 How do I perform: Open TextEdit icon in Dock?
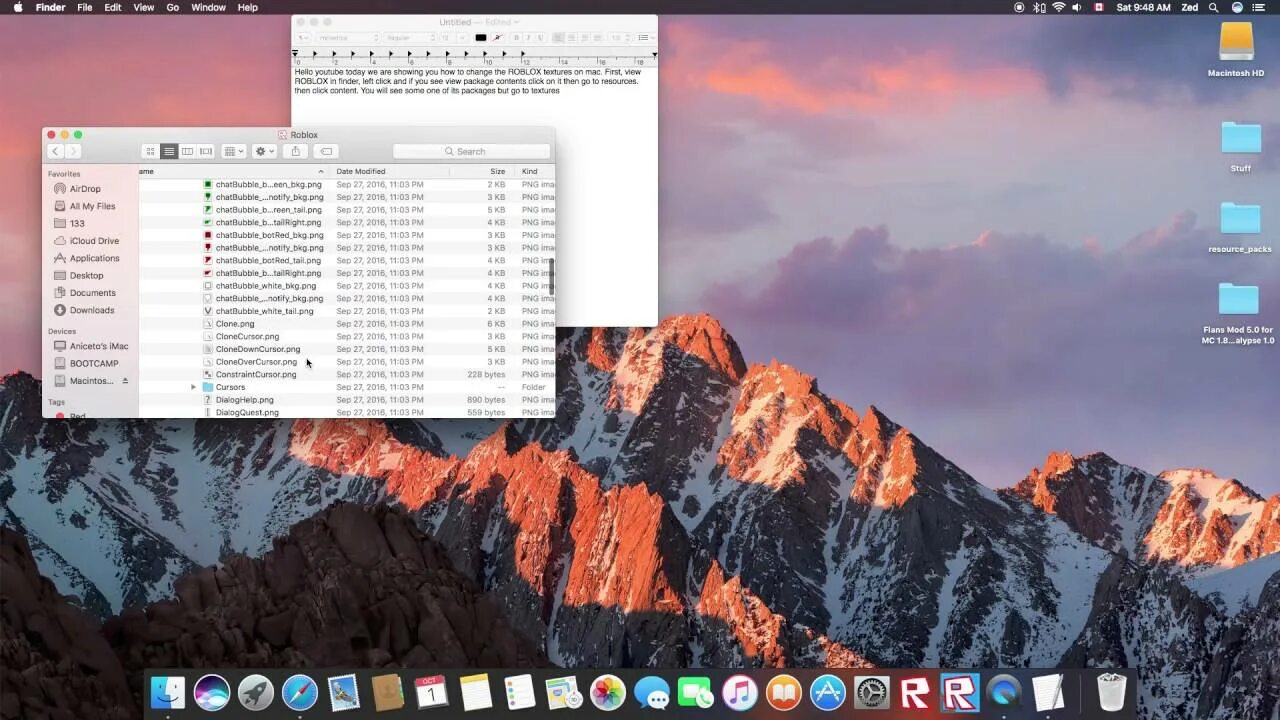pos(1048,692)
